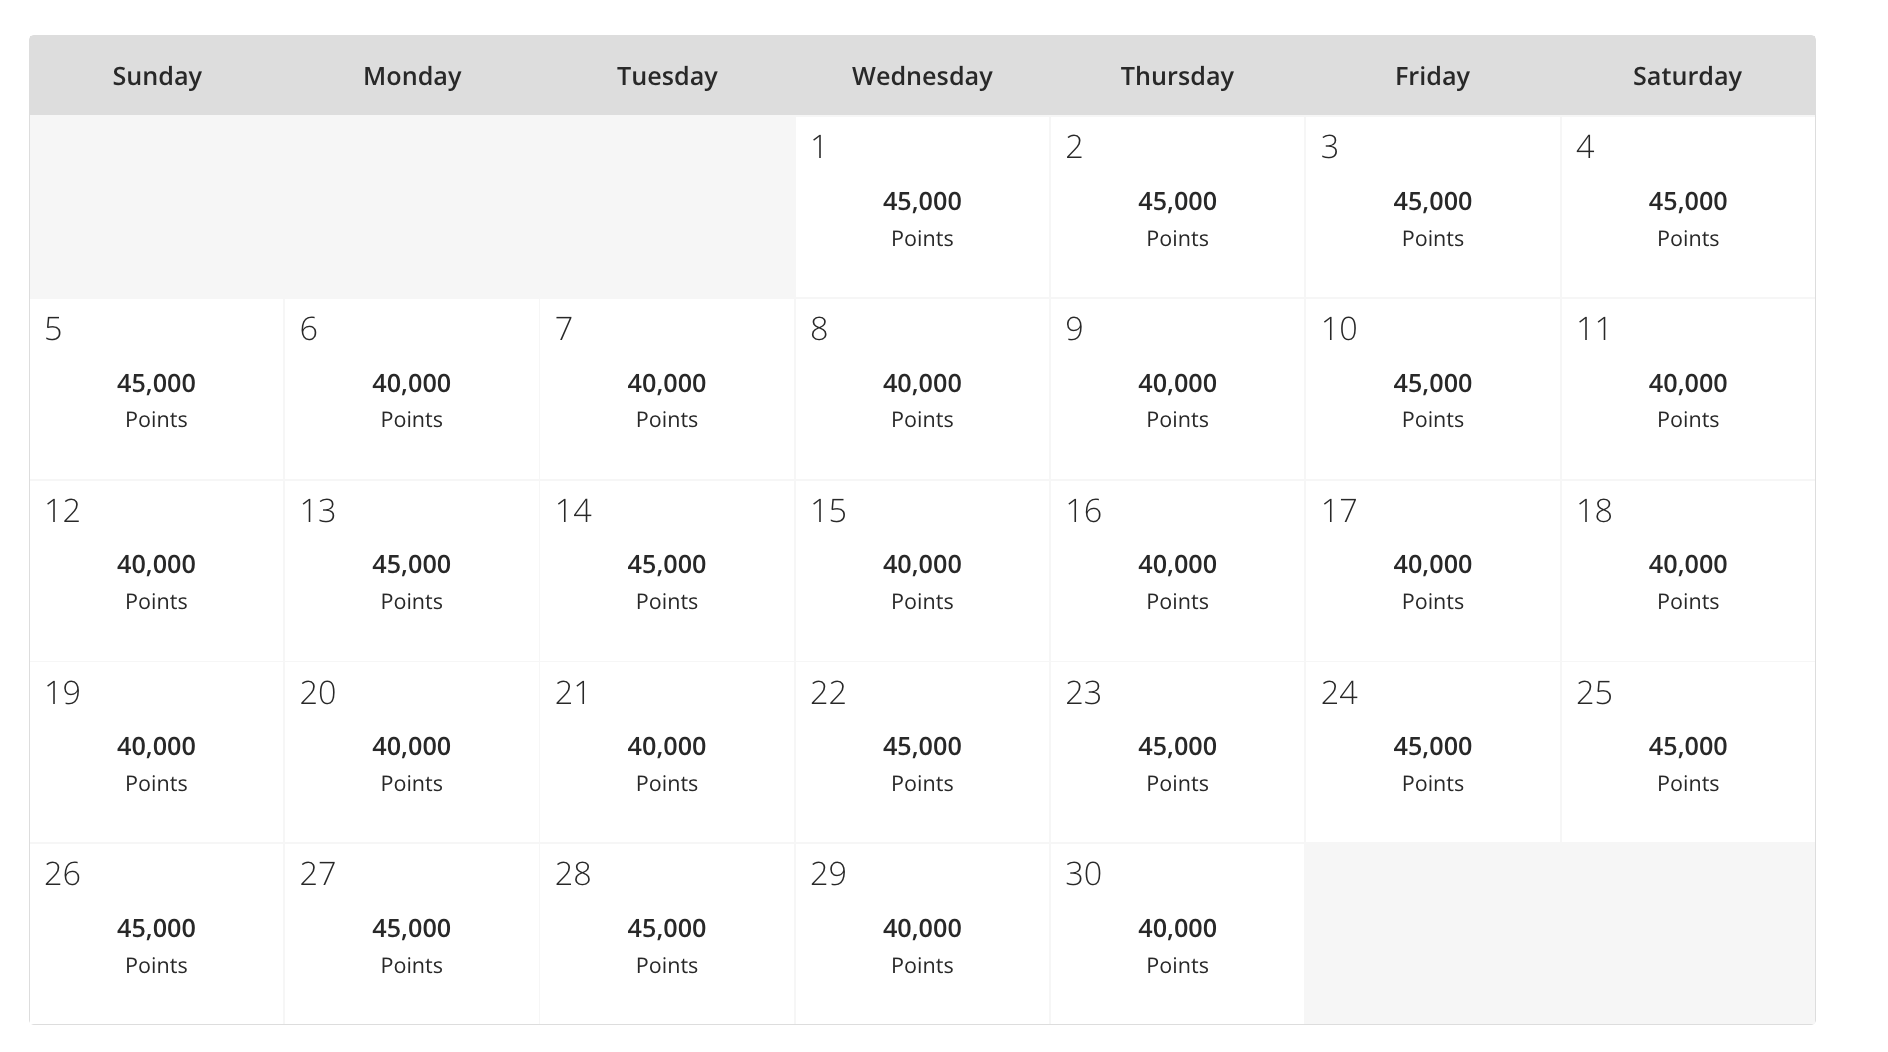Click Sunday 26 with 45,000 points

156,935
